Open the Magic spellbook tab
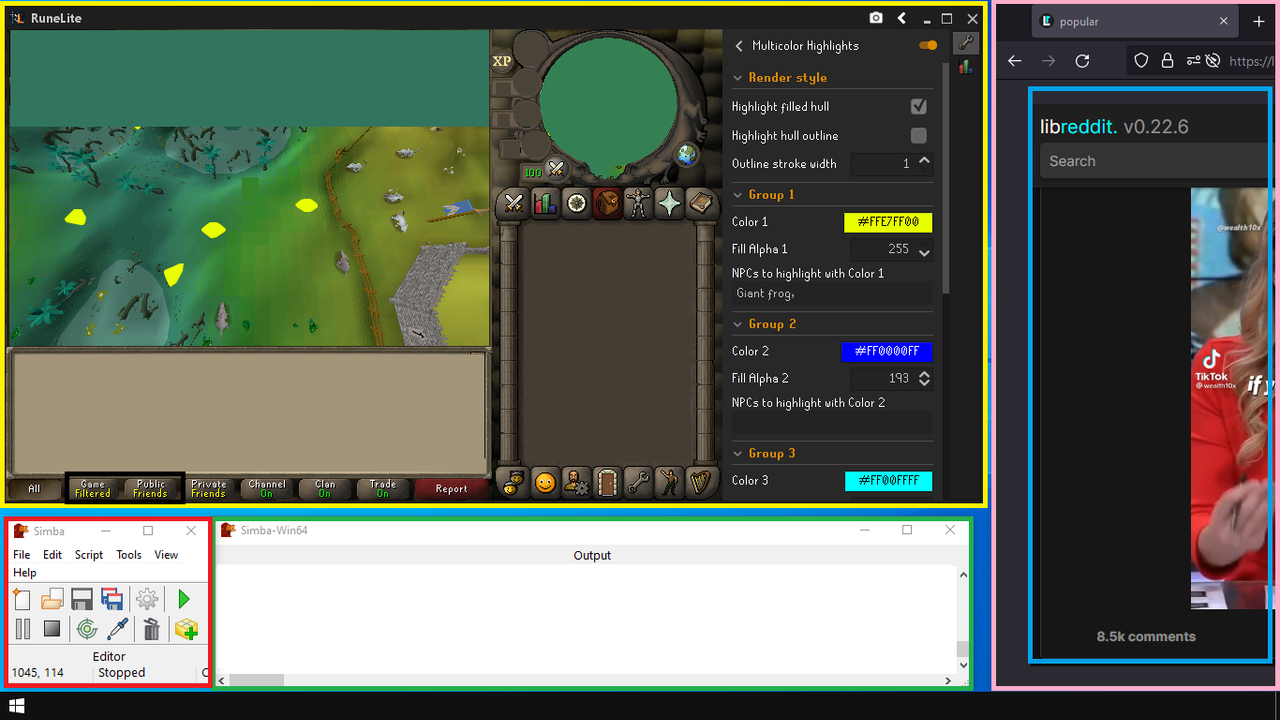 click(x=702, y=204)
